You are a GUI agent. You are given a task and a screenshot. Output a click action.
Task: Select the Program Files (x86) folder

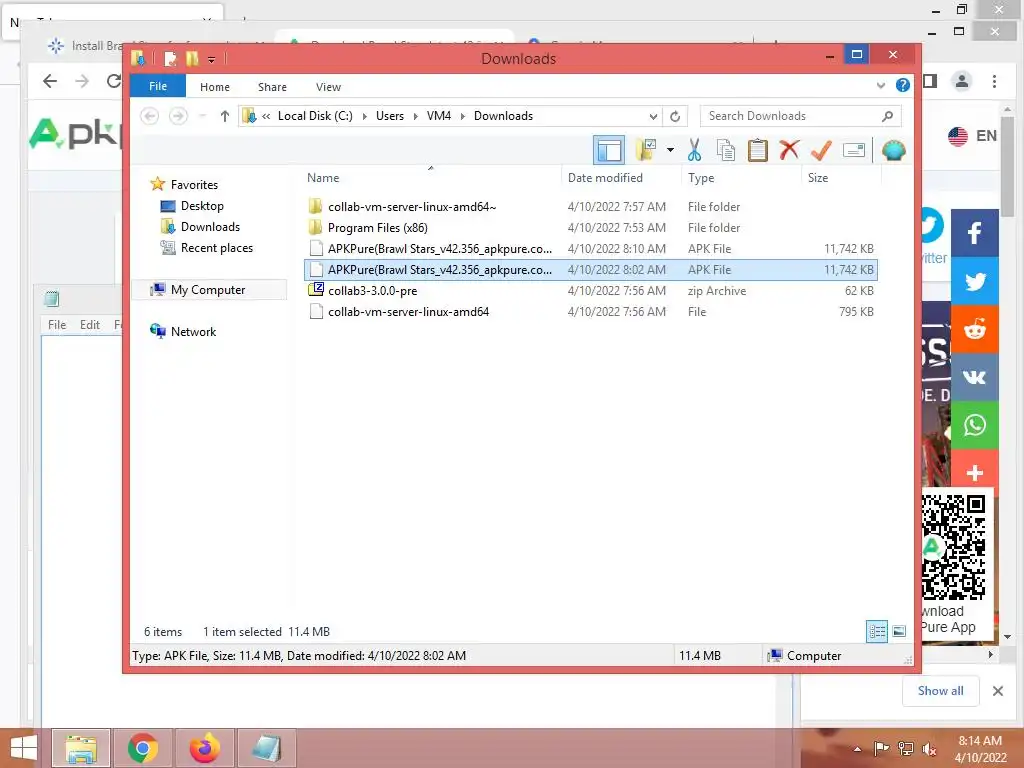pyautogui.click(x=590, y=228)
